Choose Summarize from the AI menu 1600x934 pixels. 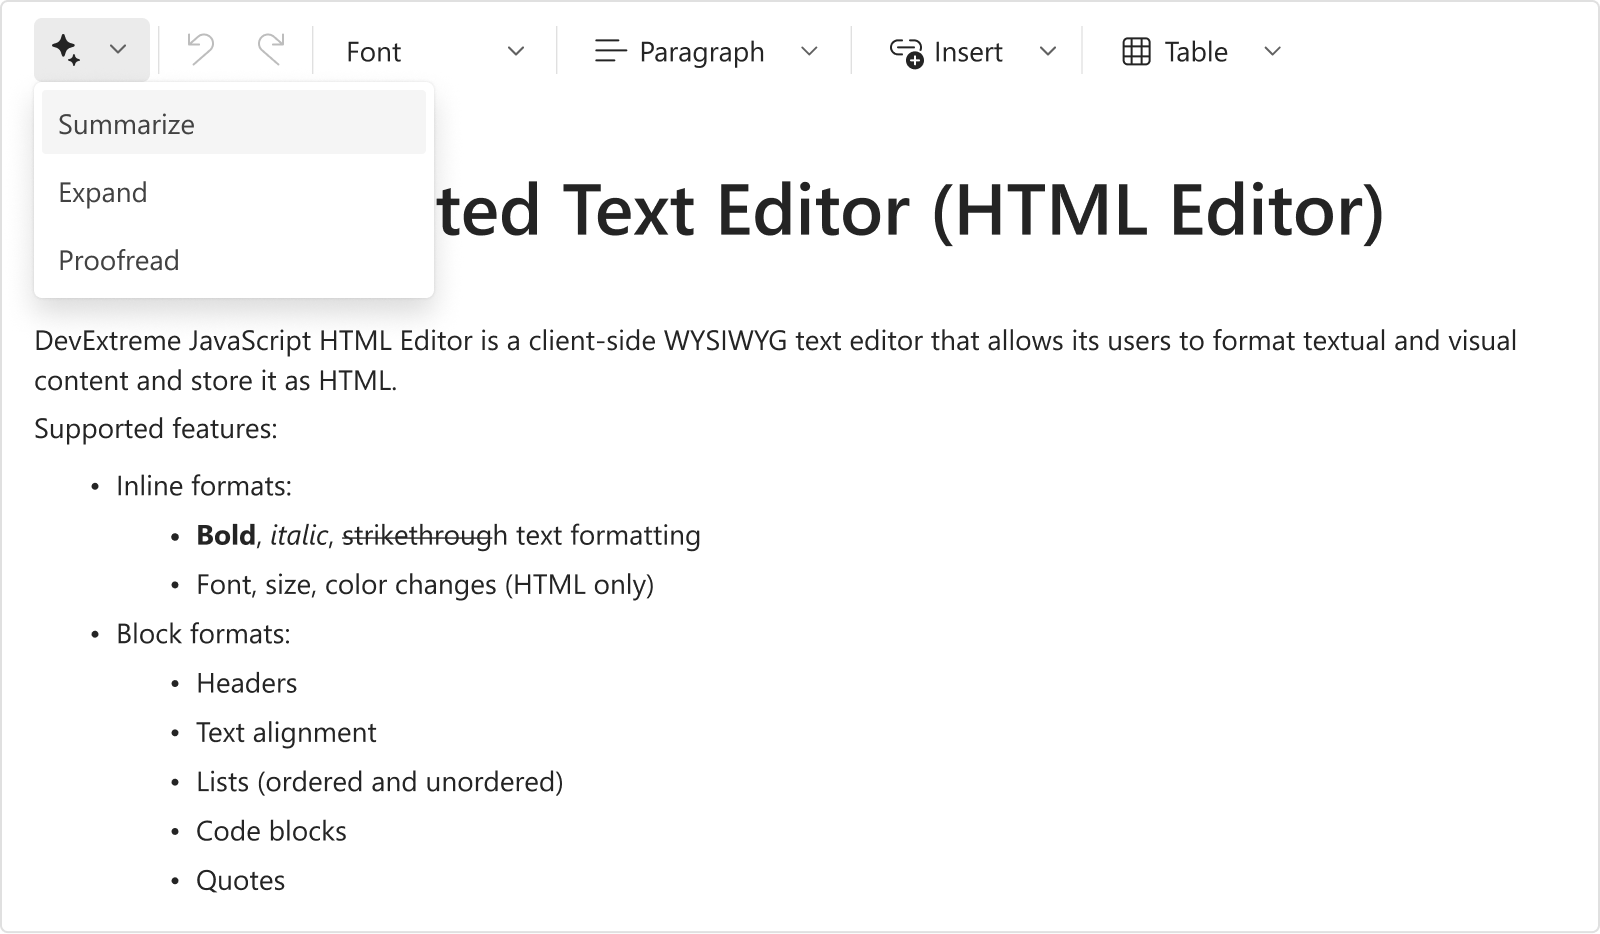pos(234,123)
